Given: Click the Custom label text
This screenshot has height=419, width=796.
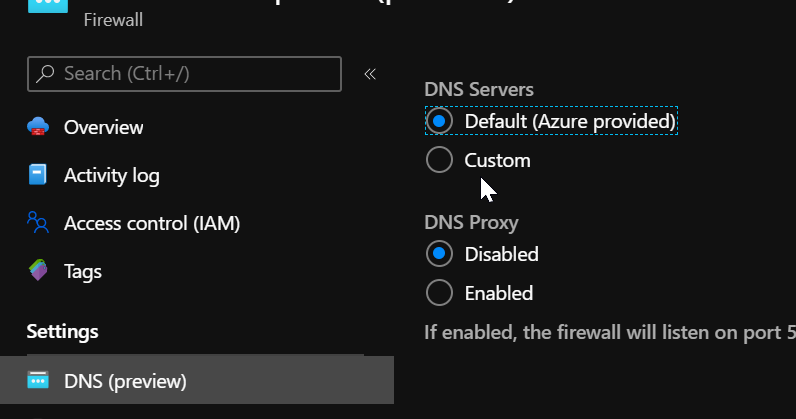Looking at the screenshot, I should tap(497, 160).
